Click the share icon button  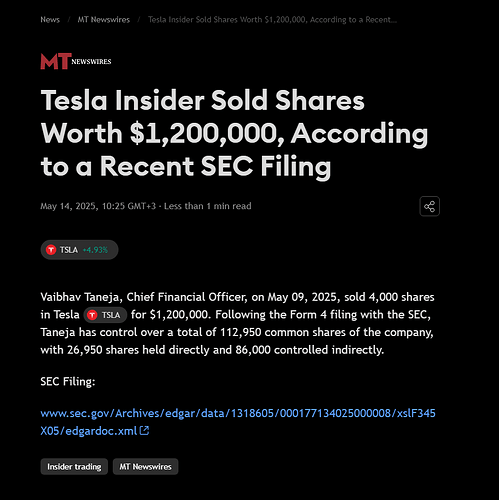[x=429, y=206]
